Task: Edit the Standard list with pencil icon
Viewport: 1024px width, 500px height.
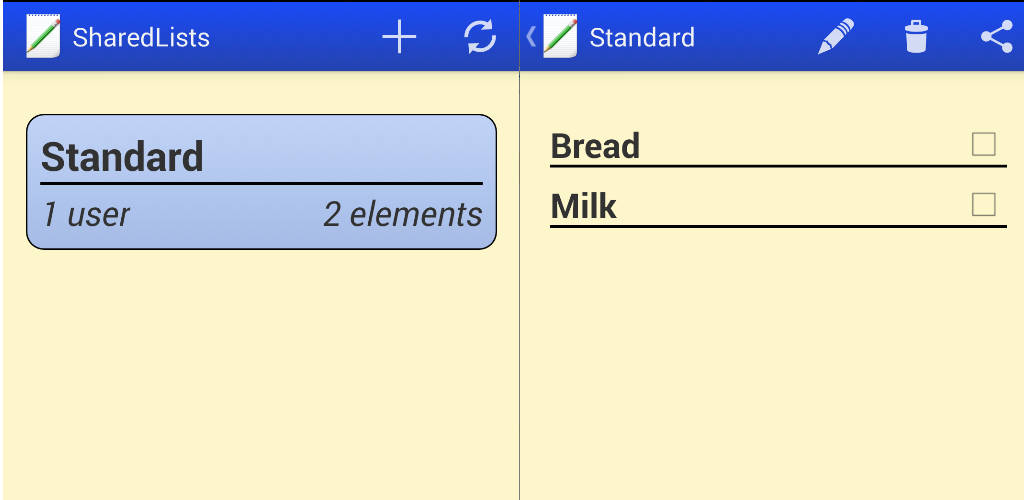Action: tap(836, 38)
